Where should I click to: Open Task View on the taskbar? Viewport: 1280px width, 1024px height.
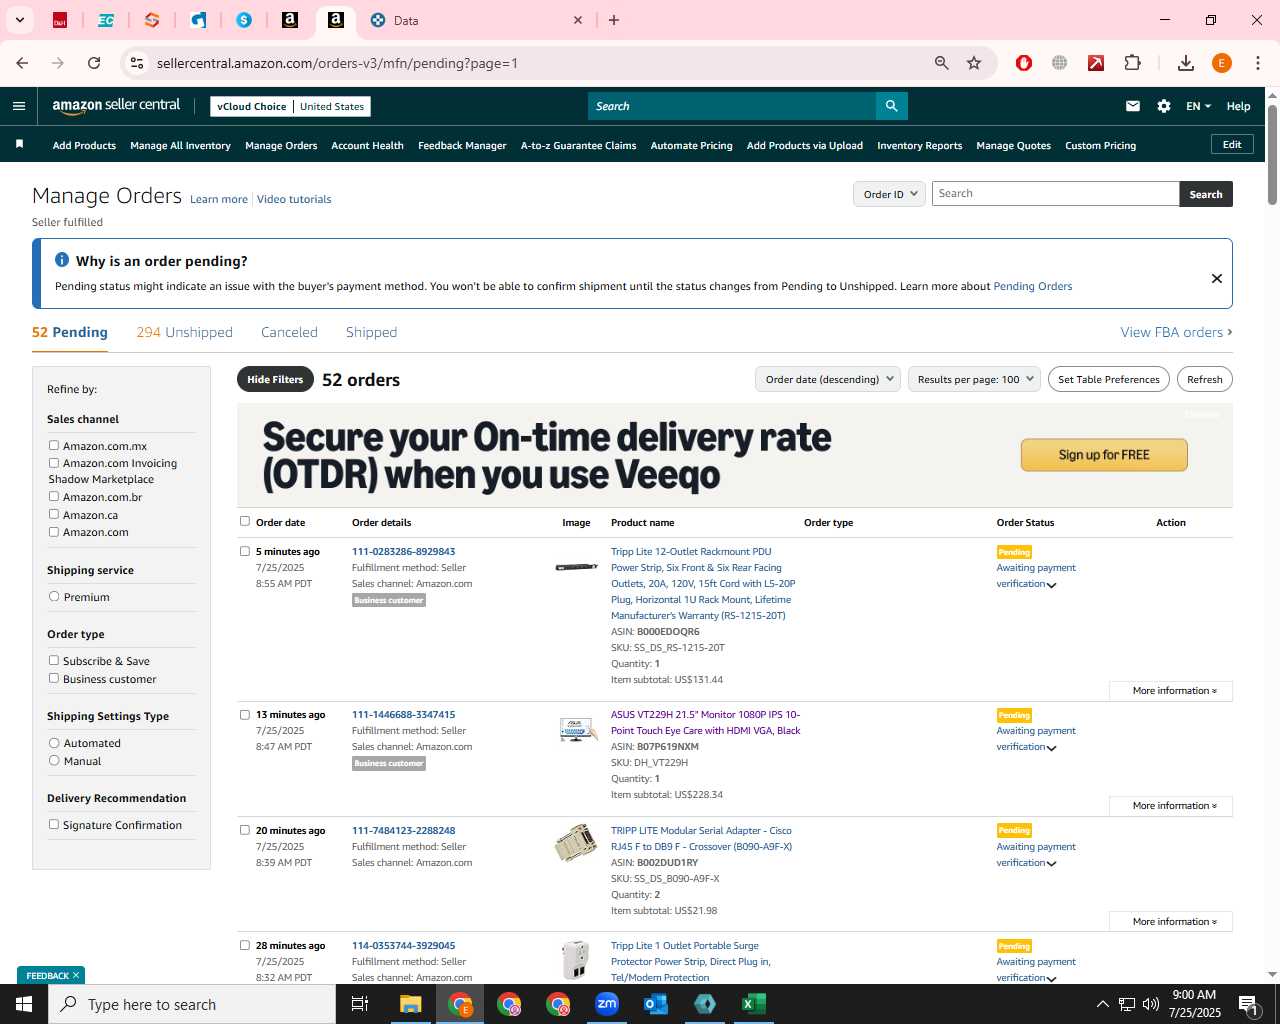pos(360,1004)
